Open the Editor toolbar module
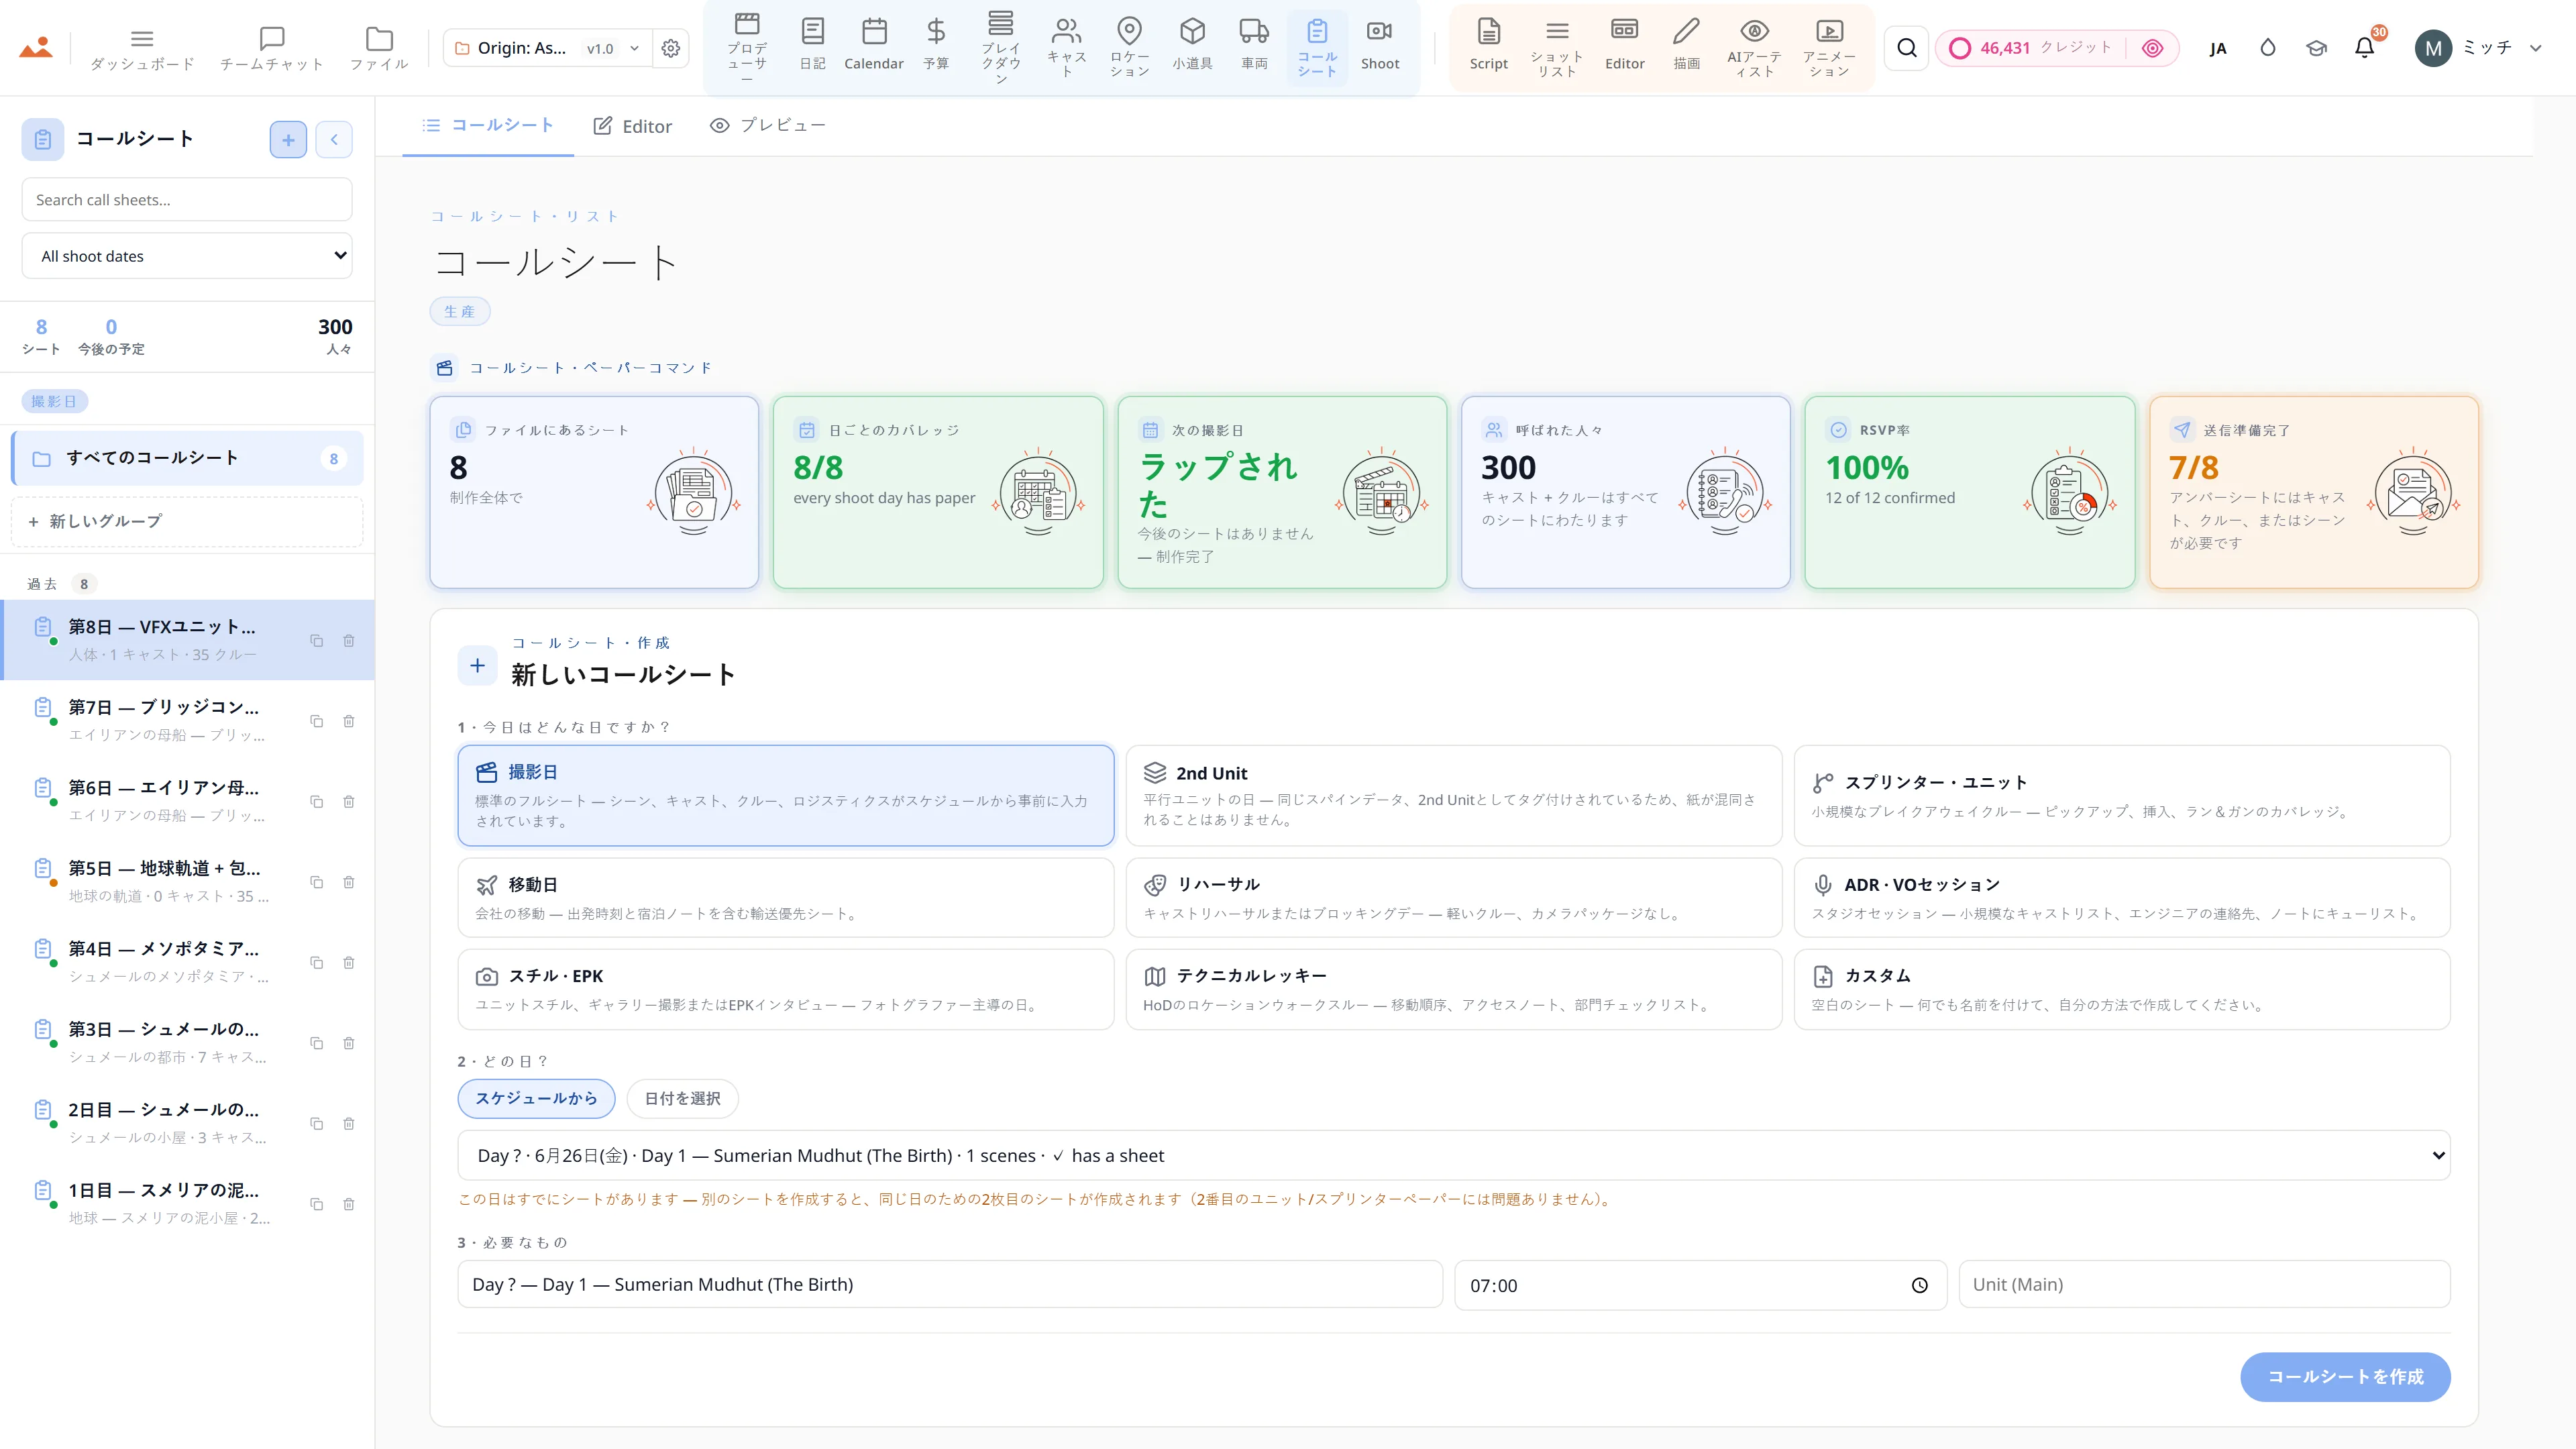 [1624, 47]
